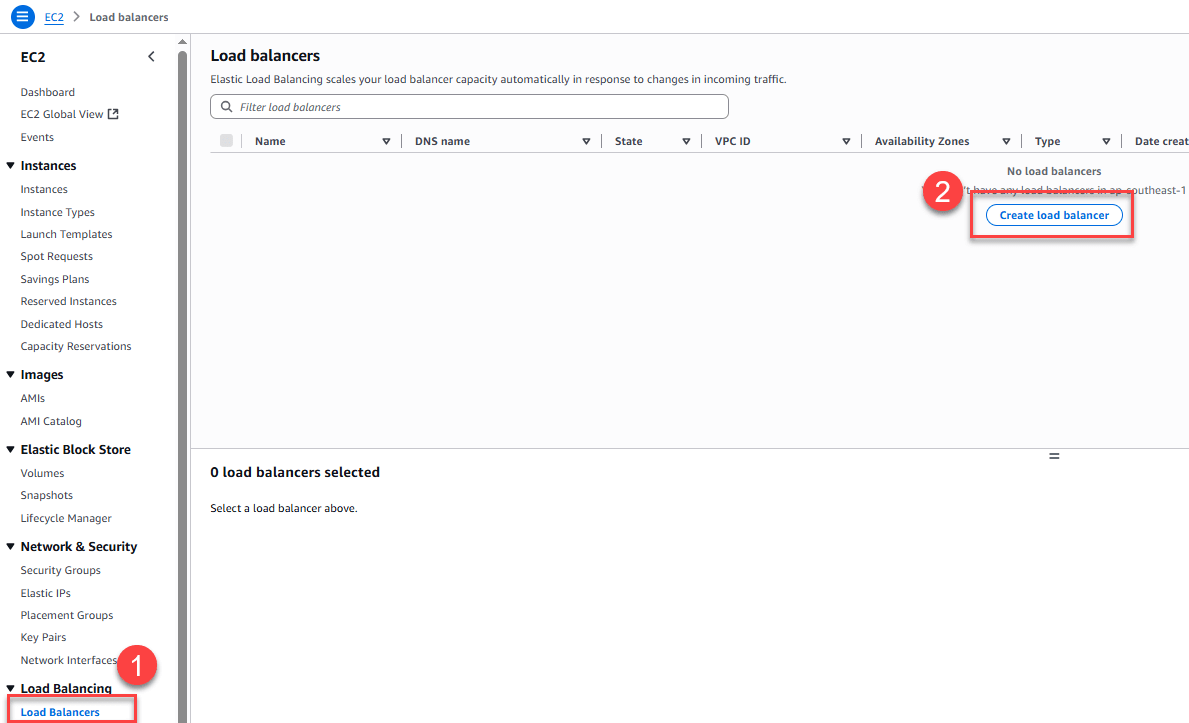This screenshot has width=1189, height=723.
Task: Click the search magnifier in filter field
Action: [226, 106]
